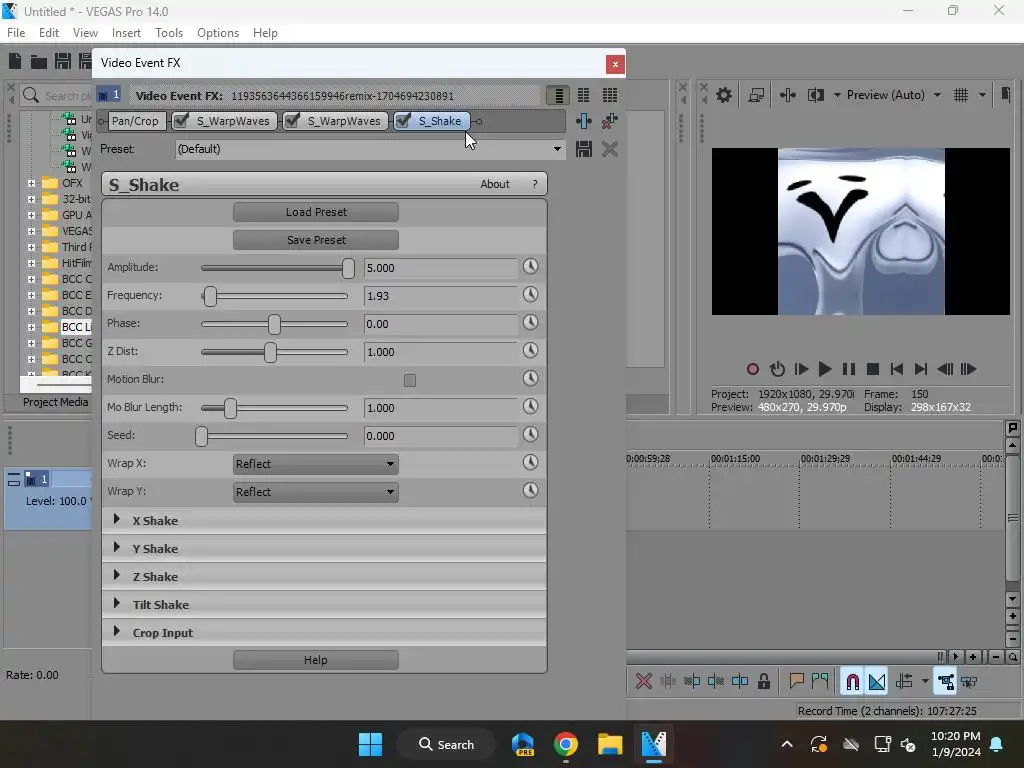1024x768 pixels.
Task: Toggle the Enable Snapping magnet icon
Action: (852, 682)
